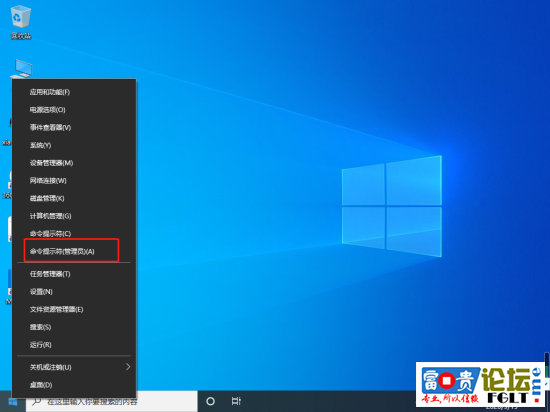Screen dimensions: 550x412
Task: Open Power Options (电源选项)
Action: point(74,110)
